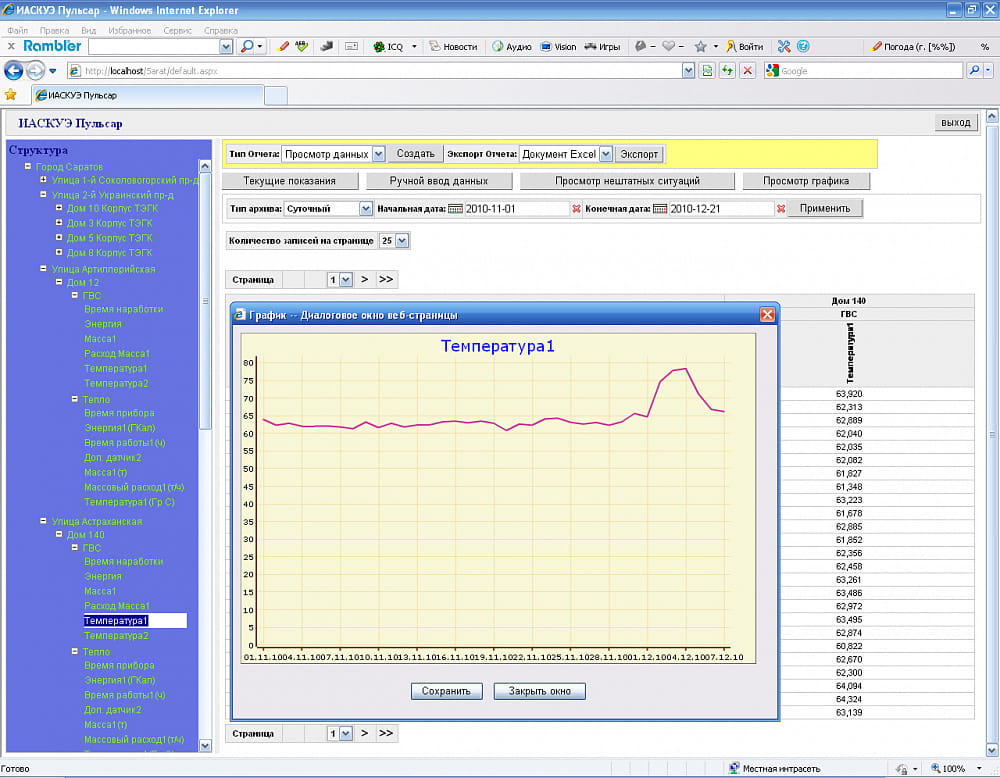The width and height of the screenshot is (1000, 778).
Task: Clear the start date with red X
Action: coord(576,209)
